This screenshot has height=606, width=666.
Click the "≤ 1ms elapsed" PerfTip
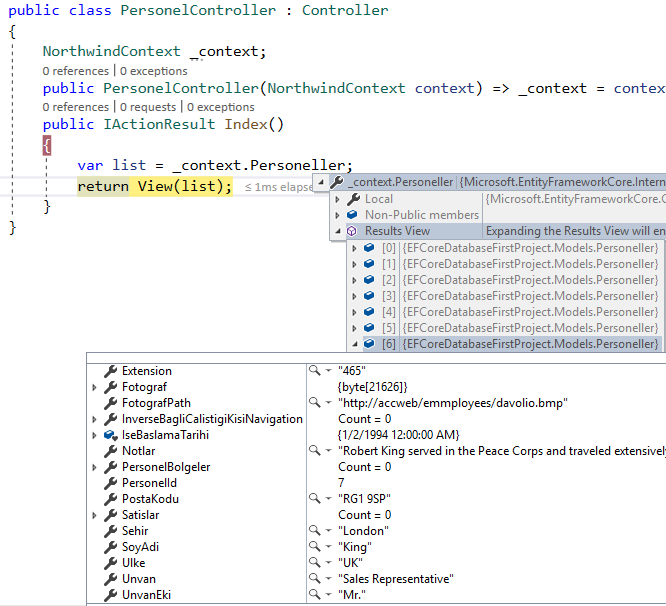(x=278, y=187)
